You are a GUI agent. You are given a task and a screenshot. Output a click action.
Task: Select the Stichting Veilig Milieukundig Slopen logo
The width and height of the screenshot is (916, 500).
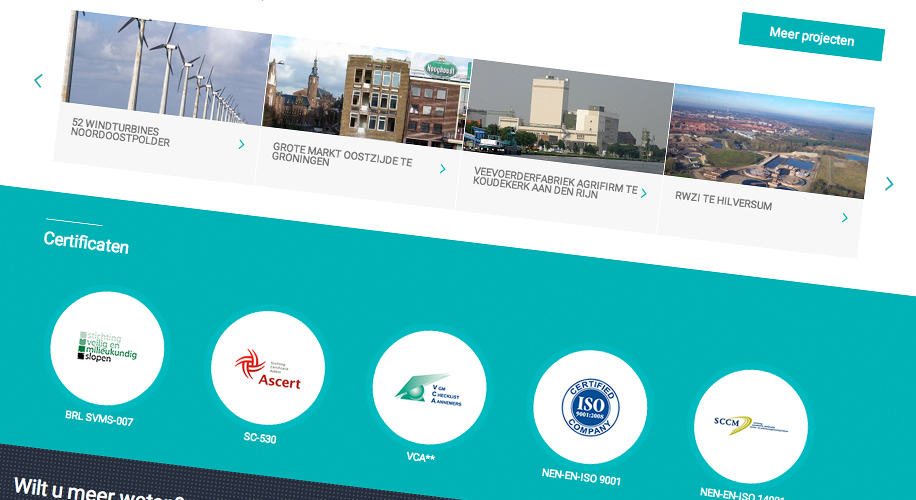pos(107,348)
